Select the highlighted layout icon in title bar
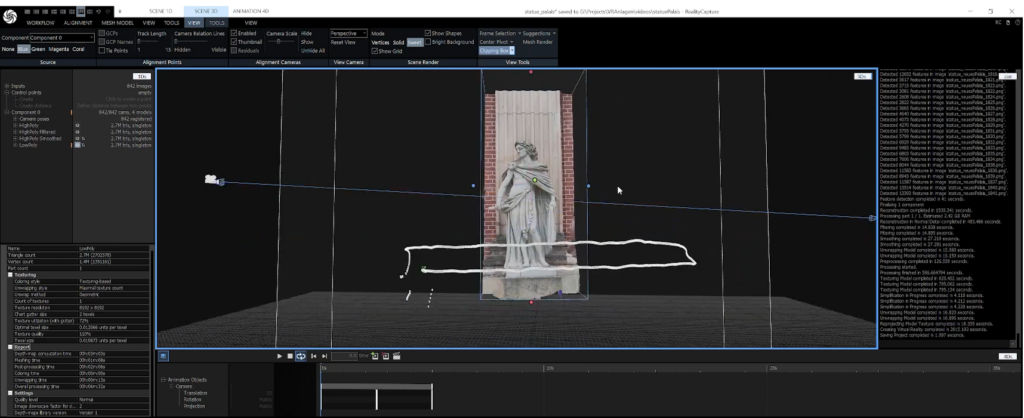The image size is (1024, 418). point(80,11)
